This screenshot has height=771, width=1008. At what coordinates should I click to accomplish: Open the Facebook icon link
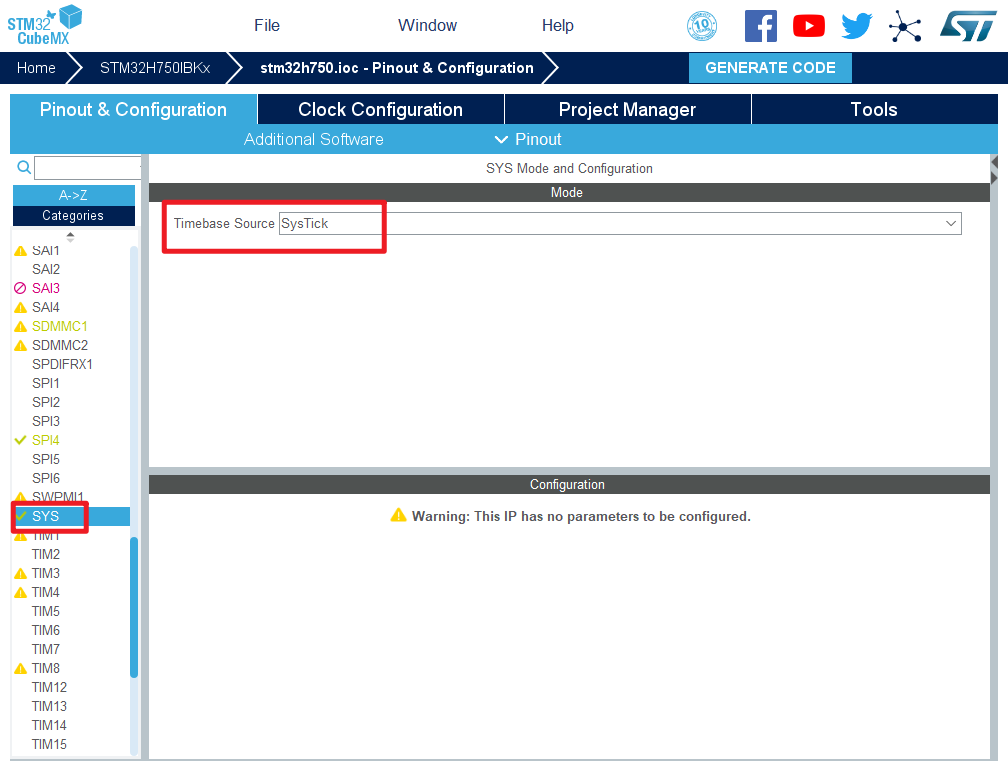[760, 26]
